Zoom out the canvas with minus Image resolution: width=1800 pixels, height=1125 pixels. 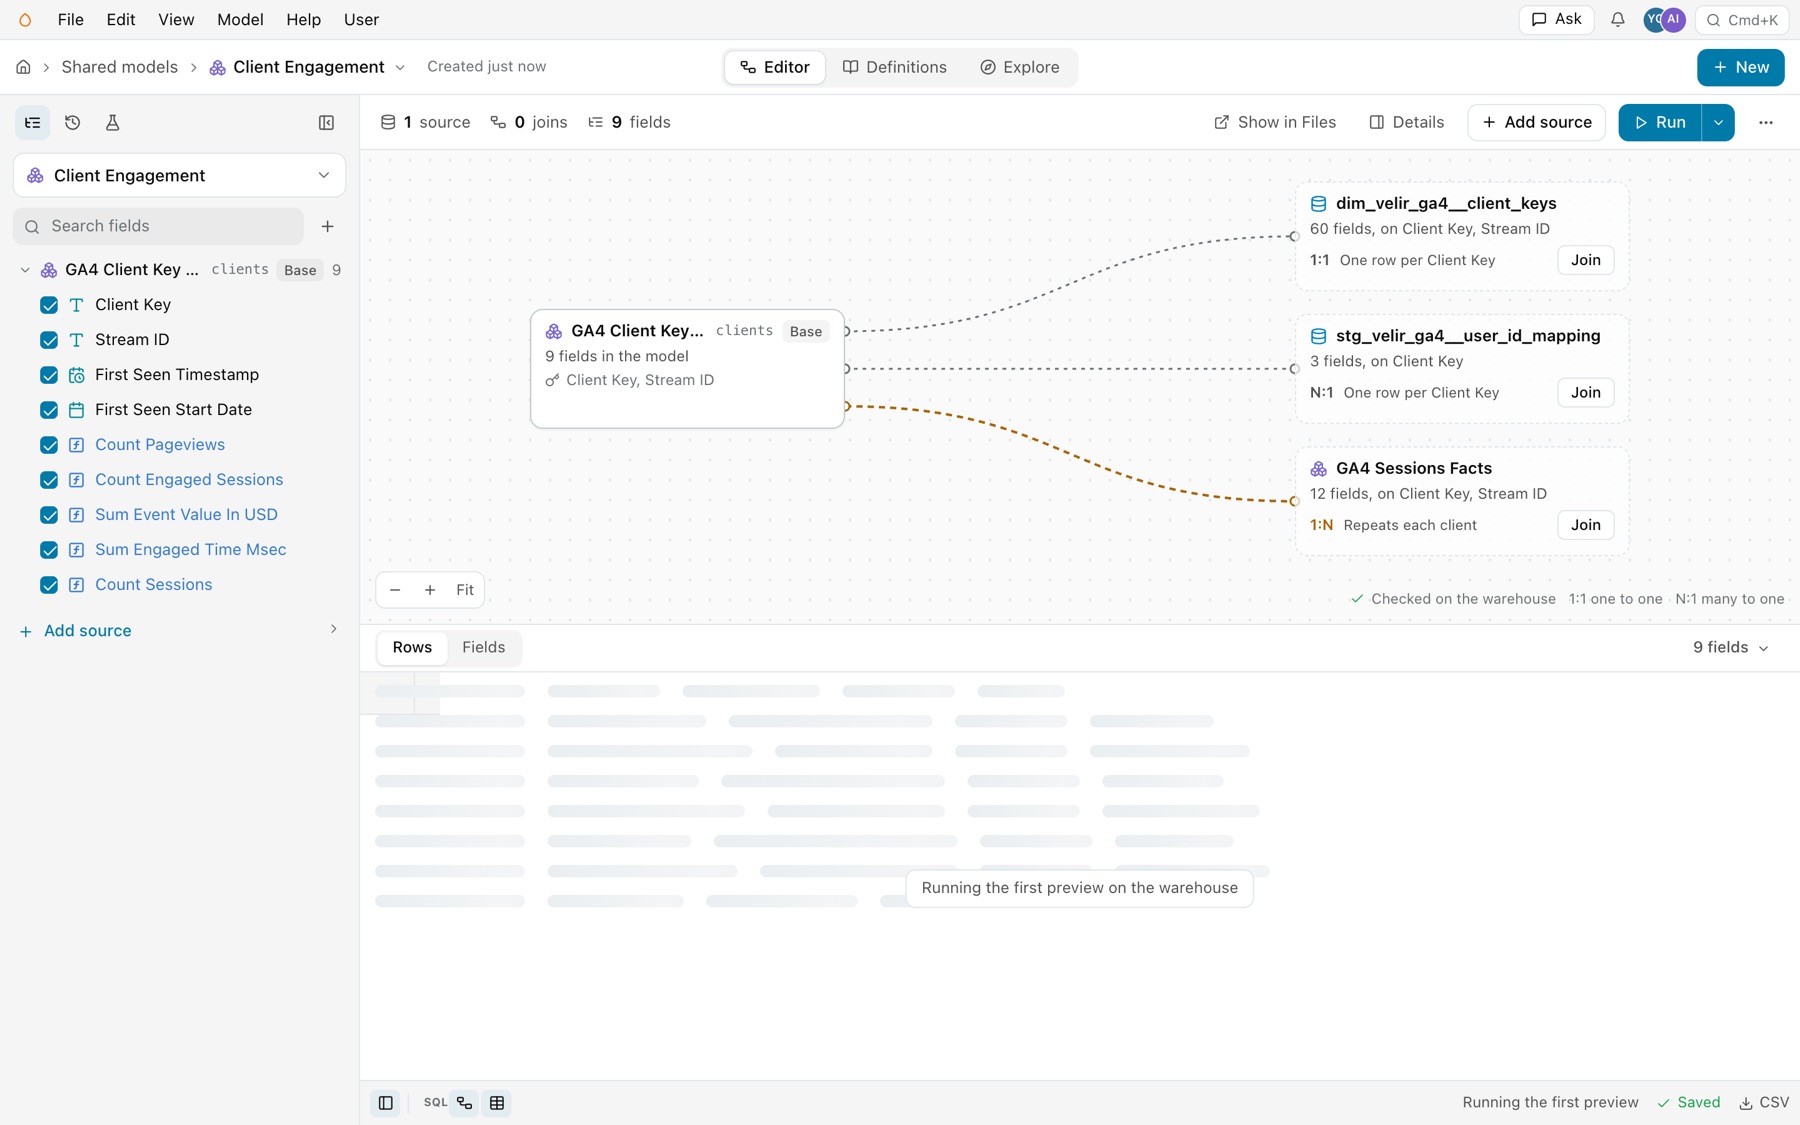coord(395,590)
